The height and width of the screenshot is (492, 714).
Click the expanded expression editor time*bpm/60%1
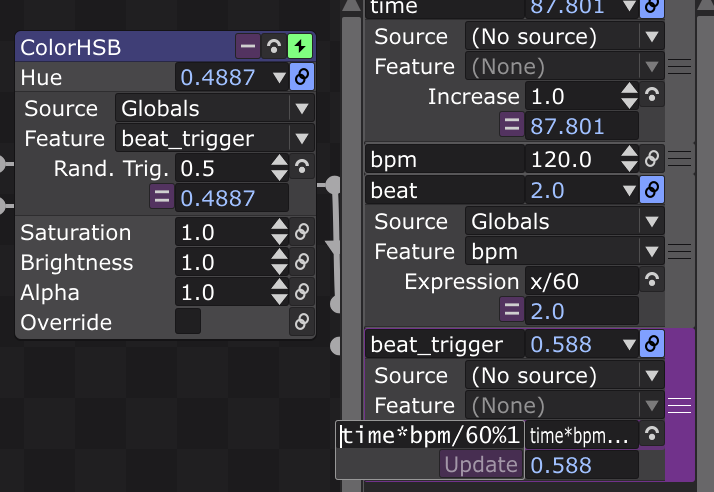[x=430, y=436]
